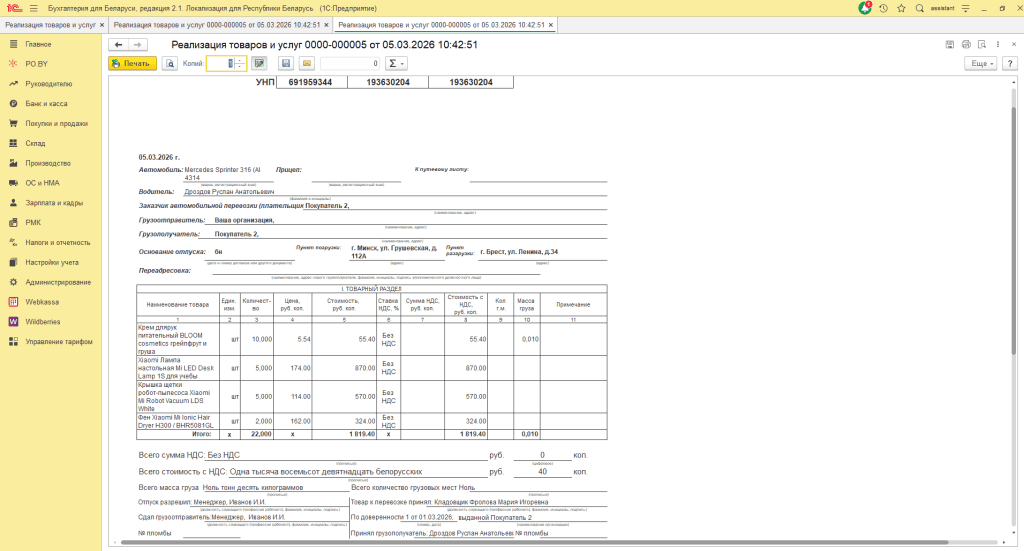Click the Печать button
This screenshot has height=551, width=1024.
coord(131,63)
